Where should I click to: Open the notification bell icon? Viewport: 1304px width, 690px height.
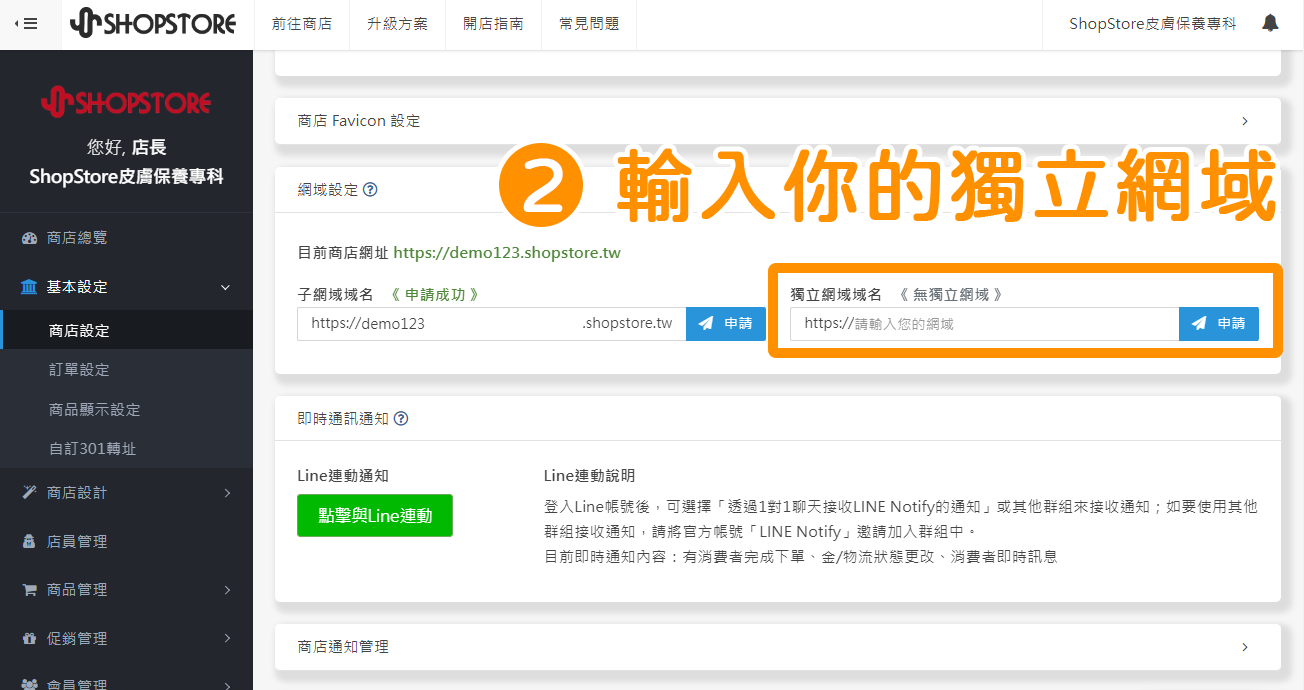(1270, 23)
